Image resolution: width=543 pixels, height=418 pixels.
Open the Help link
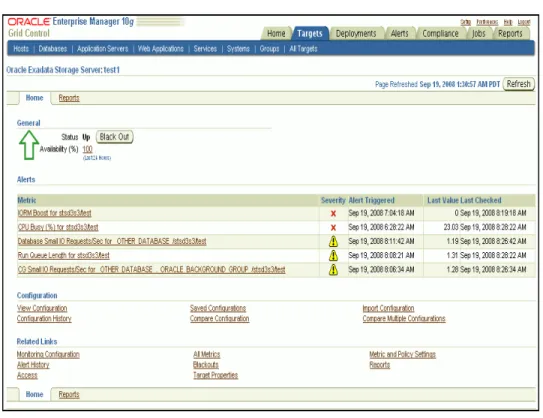click(x=508, y=22)
